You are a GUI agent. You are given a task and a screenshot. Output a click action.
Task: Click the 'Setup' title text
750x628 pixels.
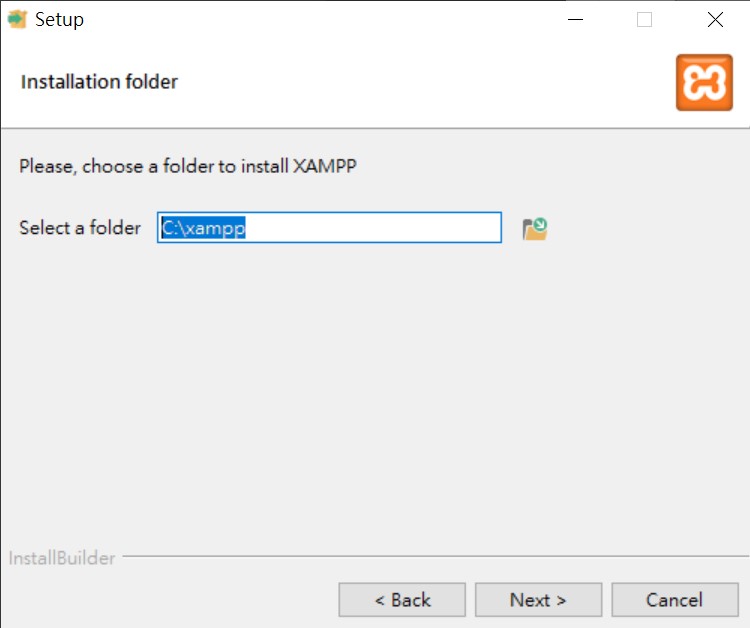pos(59,20)
